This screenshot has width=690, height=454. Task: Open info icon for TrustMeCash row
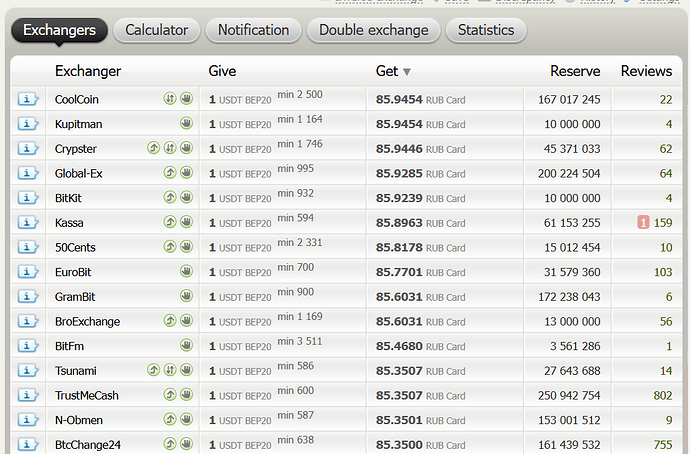click(28, 395)
